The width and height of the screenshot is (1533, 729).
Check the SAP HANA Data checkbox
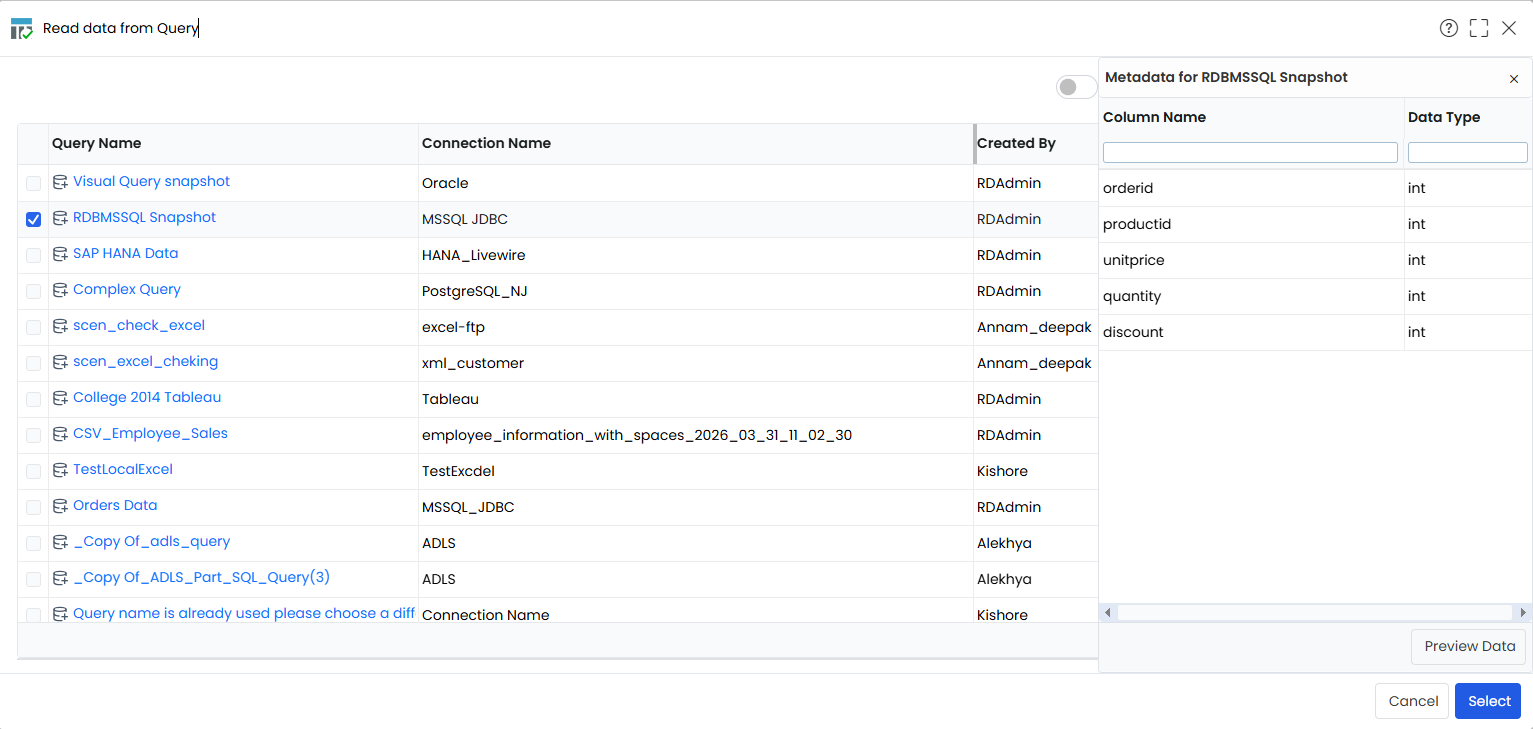click(34, 255)
